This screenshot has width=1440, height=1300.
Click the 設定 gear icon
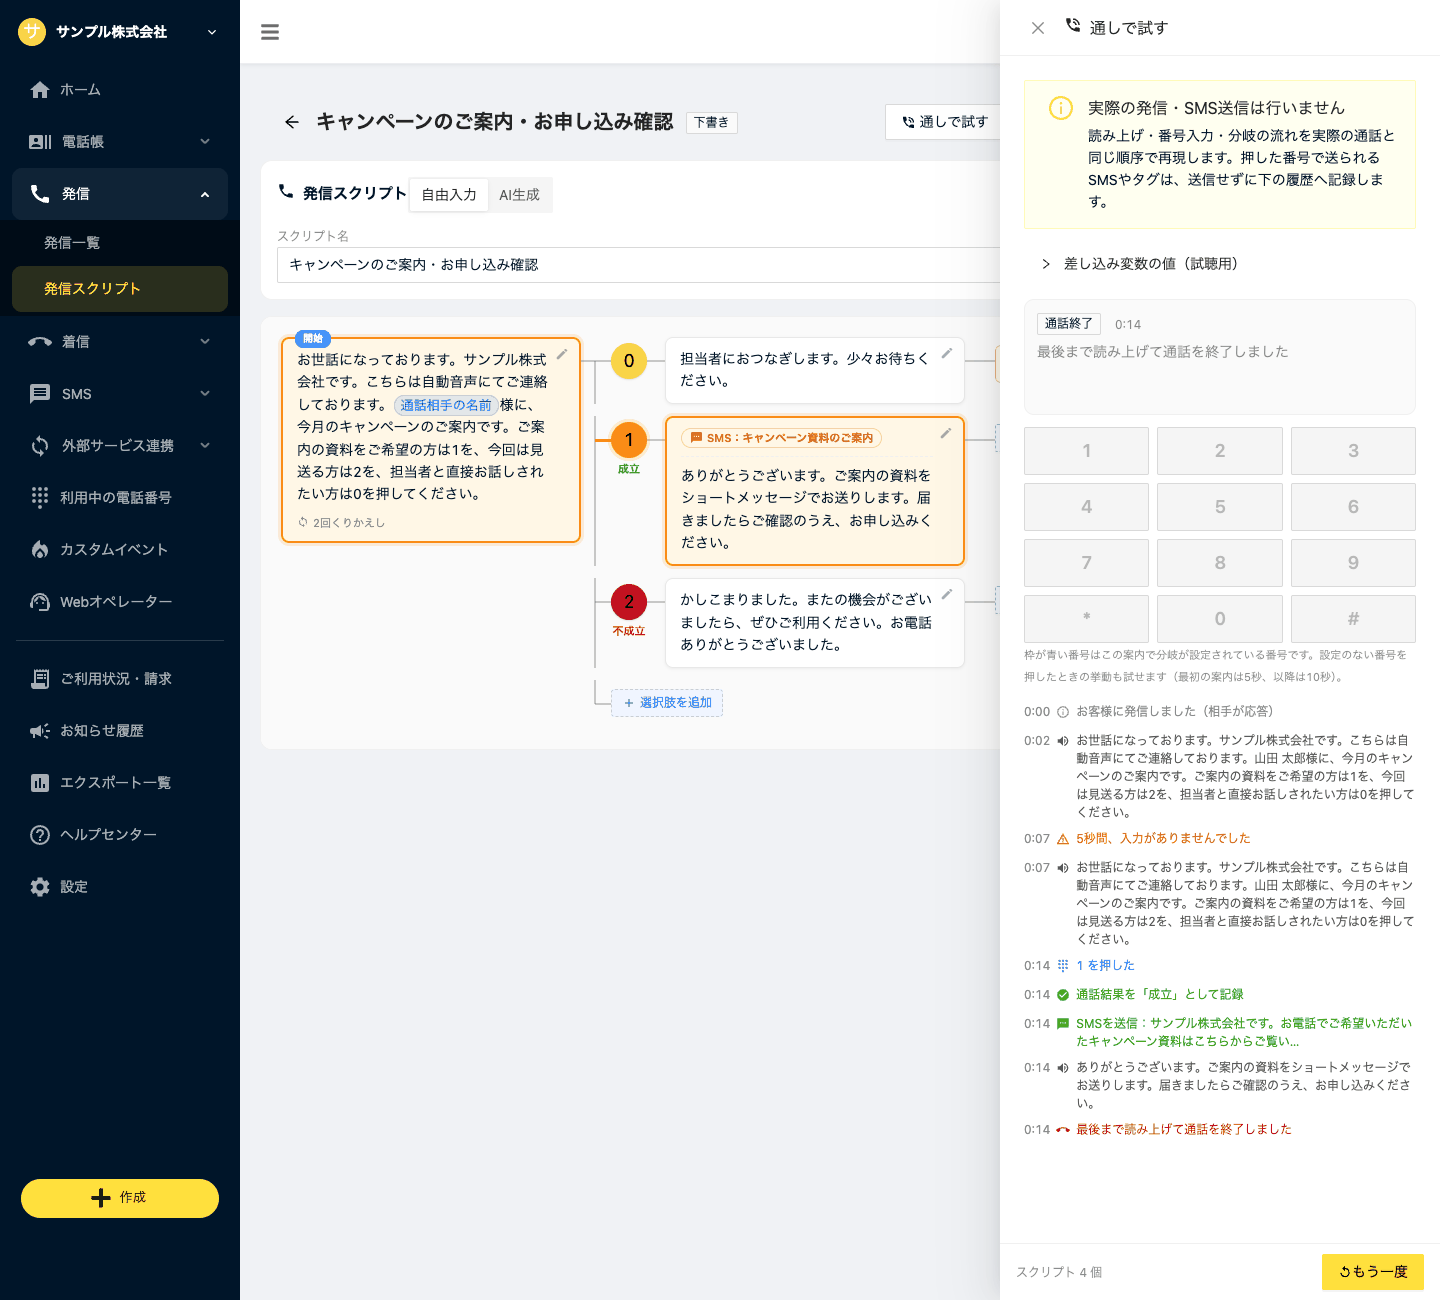coord(40,887)
